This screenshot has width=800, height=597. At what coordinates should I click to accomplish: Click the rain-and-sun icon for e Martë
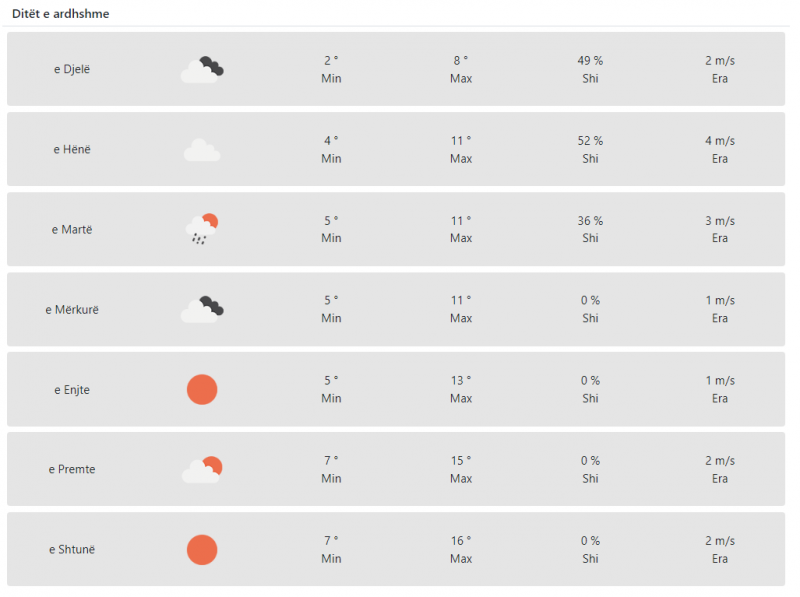tap(202, 229)
